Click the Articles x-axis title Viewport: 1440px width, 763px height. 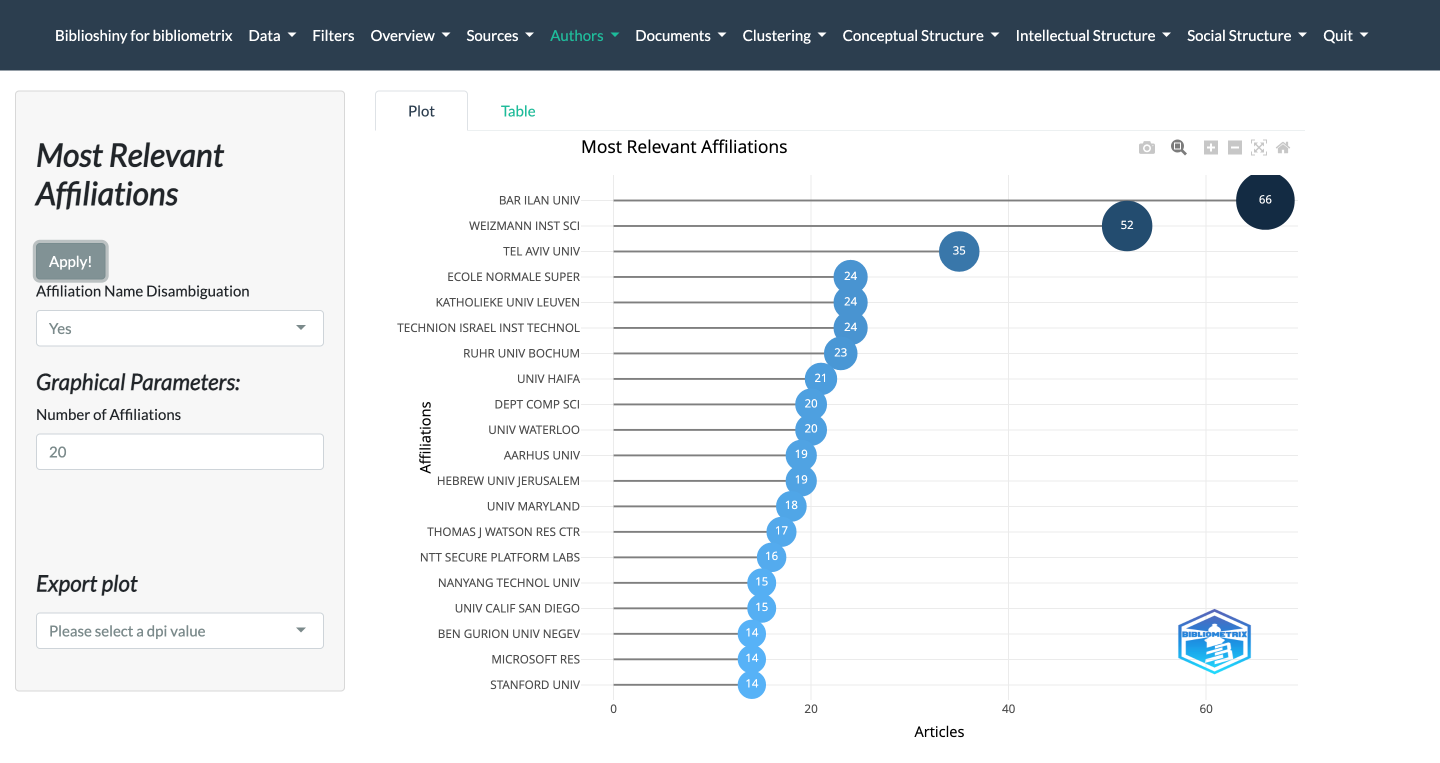[x=939, y=732]
